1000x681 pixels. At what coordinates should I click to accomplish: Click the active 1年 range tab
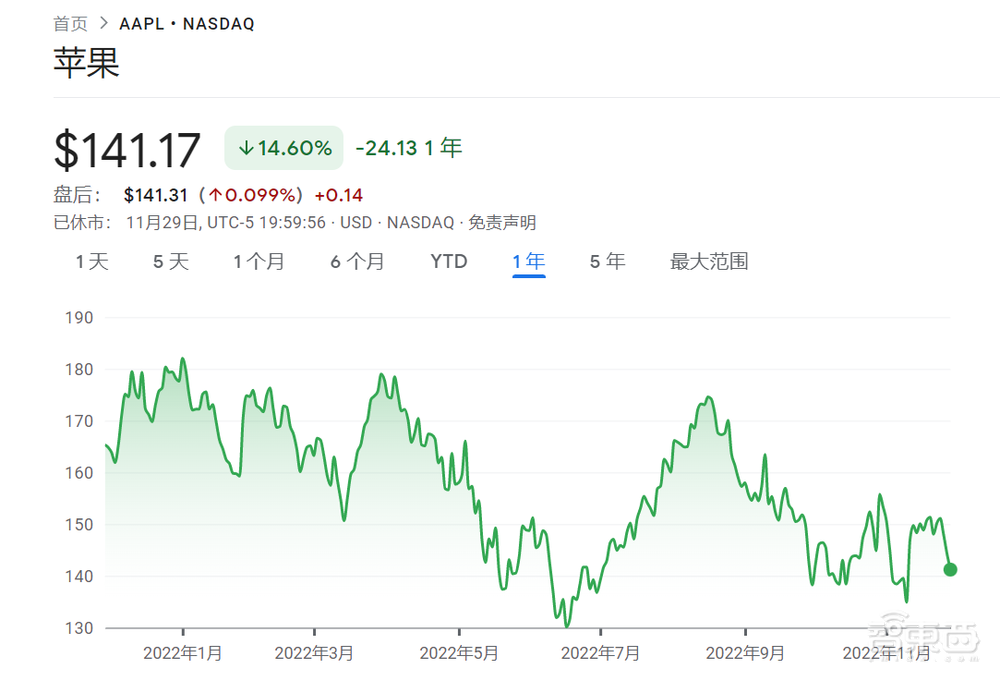coord(528,262)
